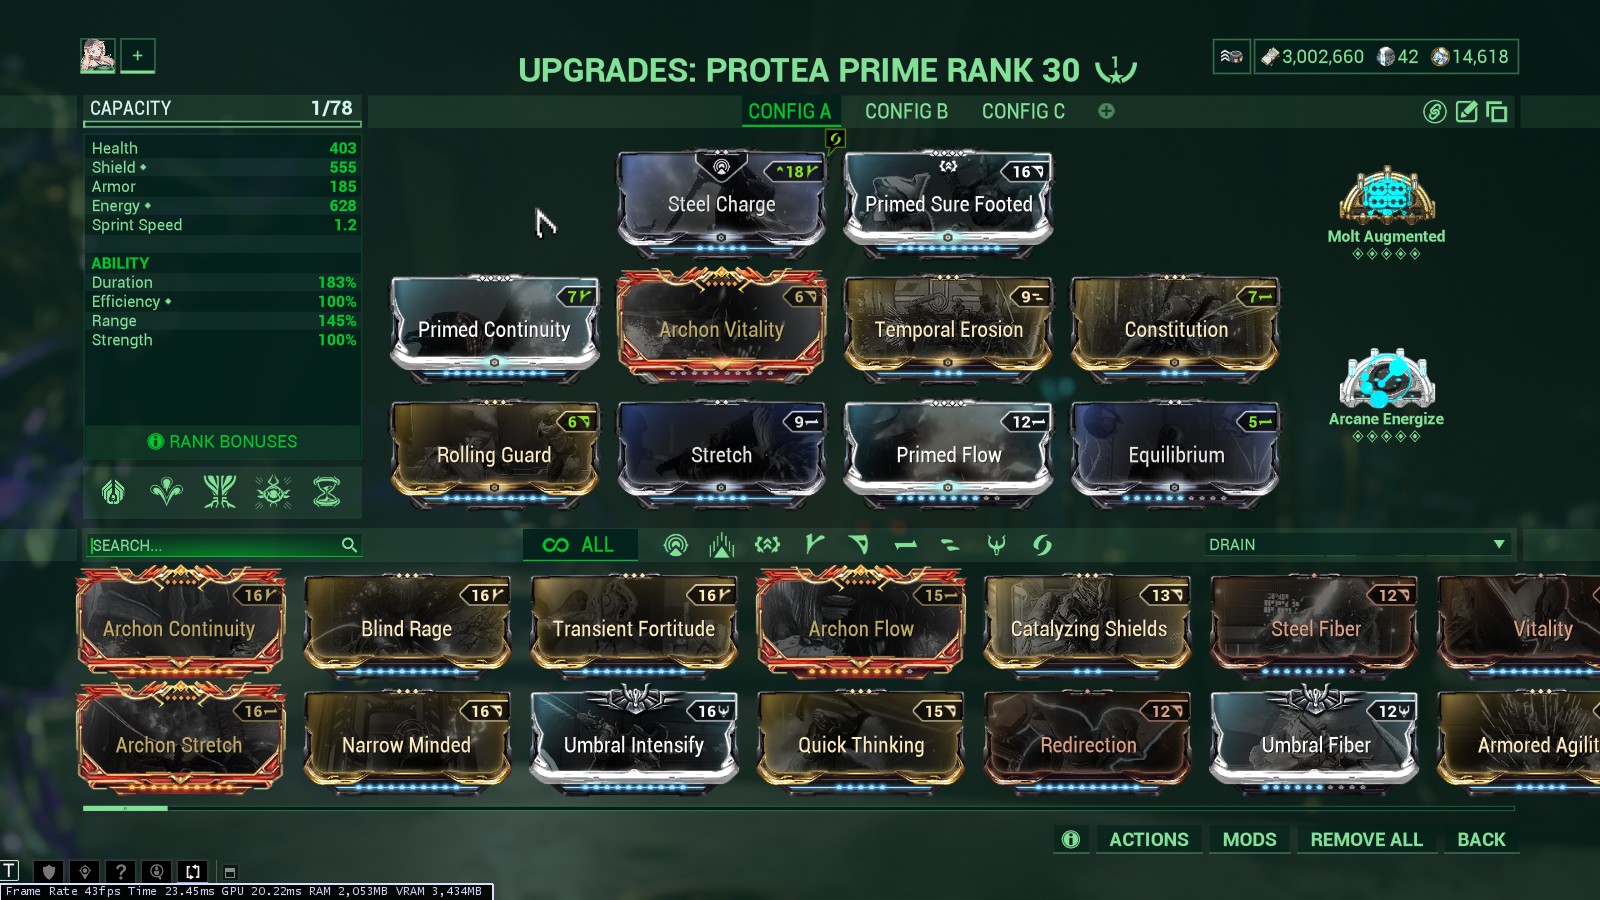Click the mod list horizontal scrollbar
This screenshot has width=1600, height=900.
tap(798, 808)
